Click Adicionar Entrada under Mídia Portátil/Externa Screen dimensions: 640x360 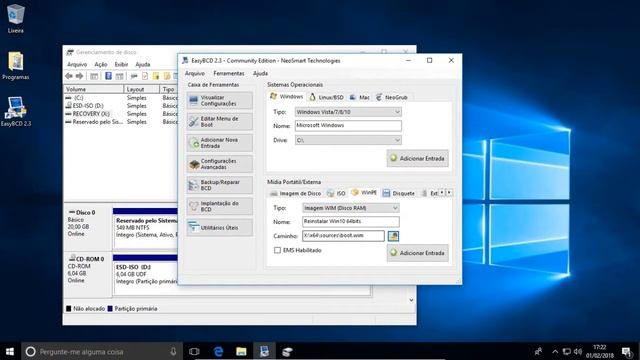tap(418, 253)
